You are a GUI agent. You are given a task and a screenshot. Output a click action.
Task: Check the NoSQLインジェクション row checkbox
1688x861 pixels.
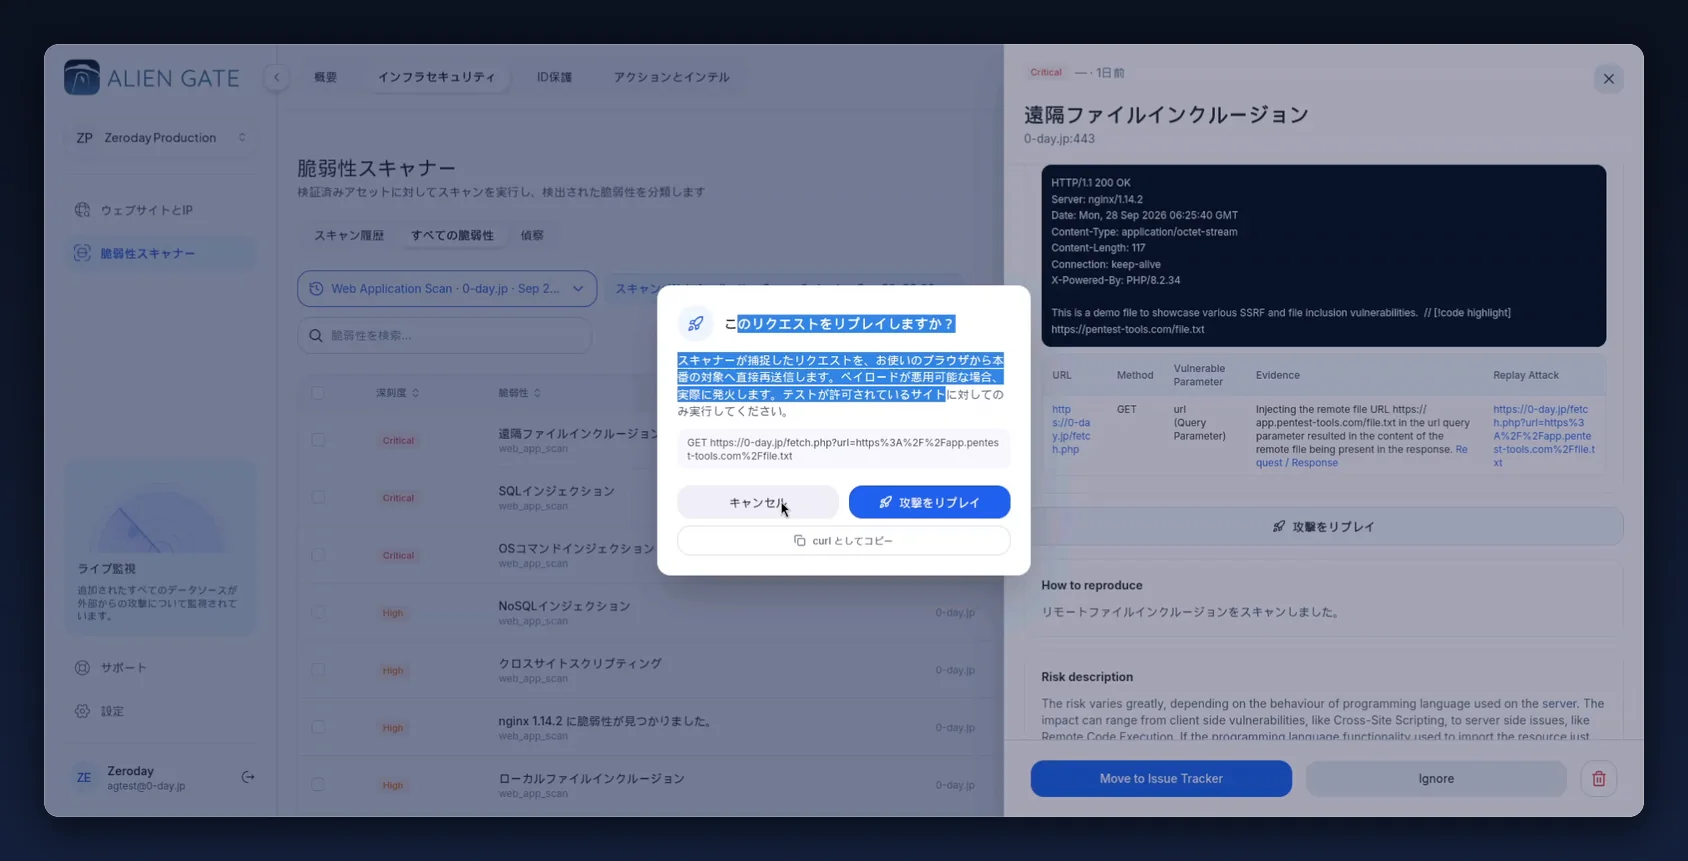(317, 612)
